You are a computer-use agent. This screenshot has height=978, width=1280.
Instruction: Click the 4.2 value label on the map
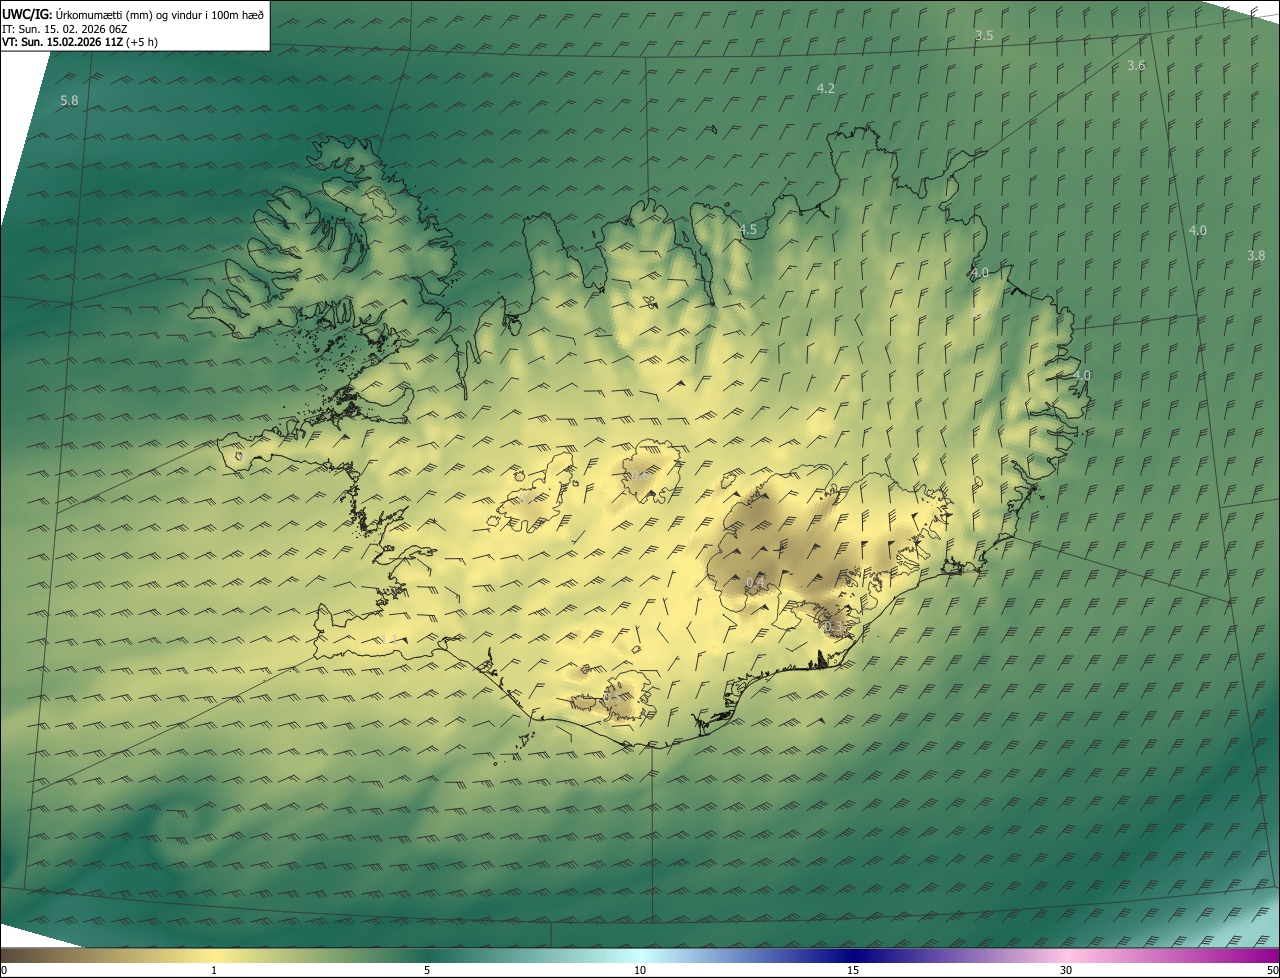(826, 89)
